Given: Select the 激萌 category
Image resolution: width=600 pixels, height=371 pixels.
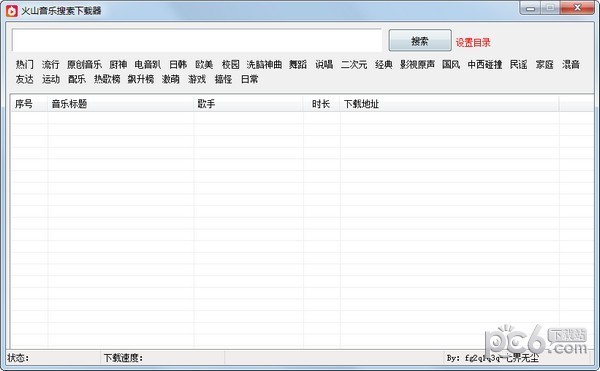Looking at the screenshot, I should [171, 79].
